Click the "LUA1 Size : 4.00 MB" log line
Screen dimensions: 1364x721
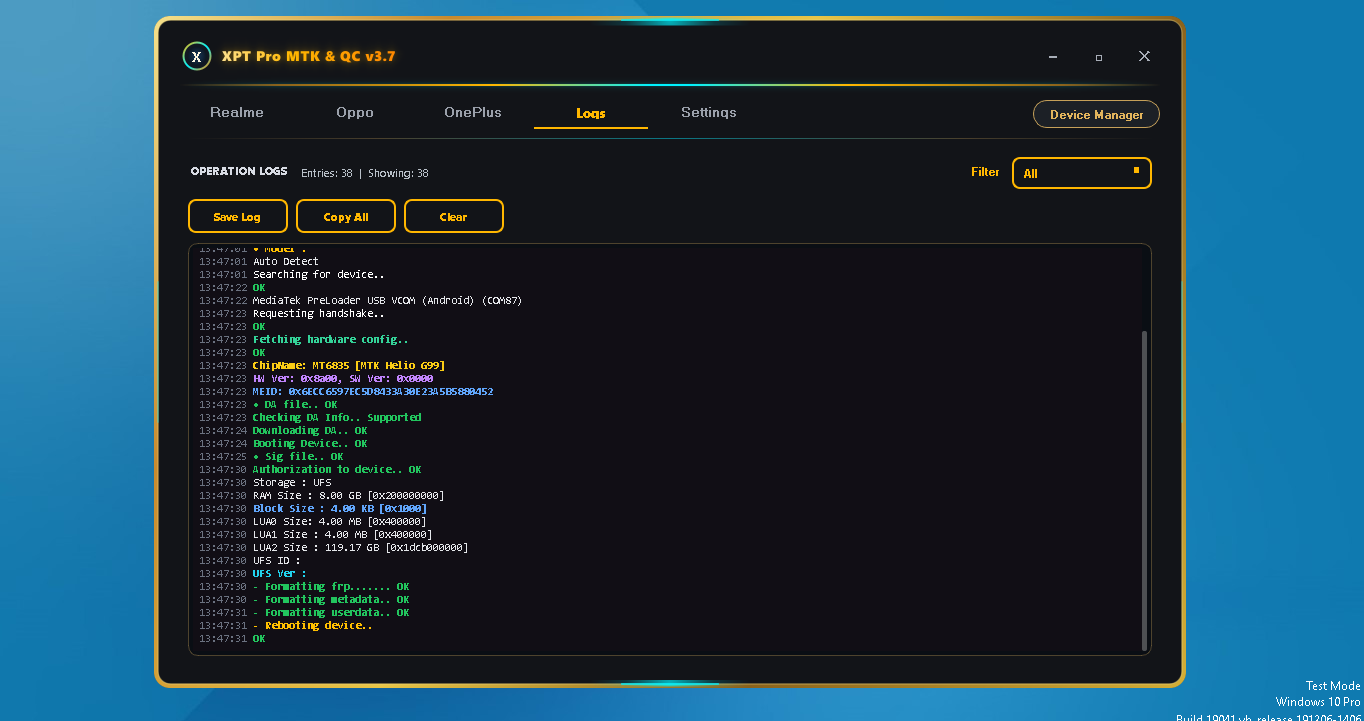343,535
